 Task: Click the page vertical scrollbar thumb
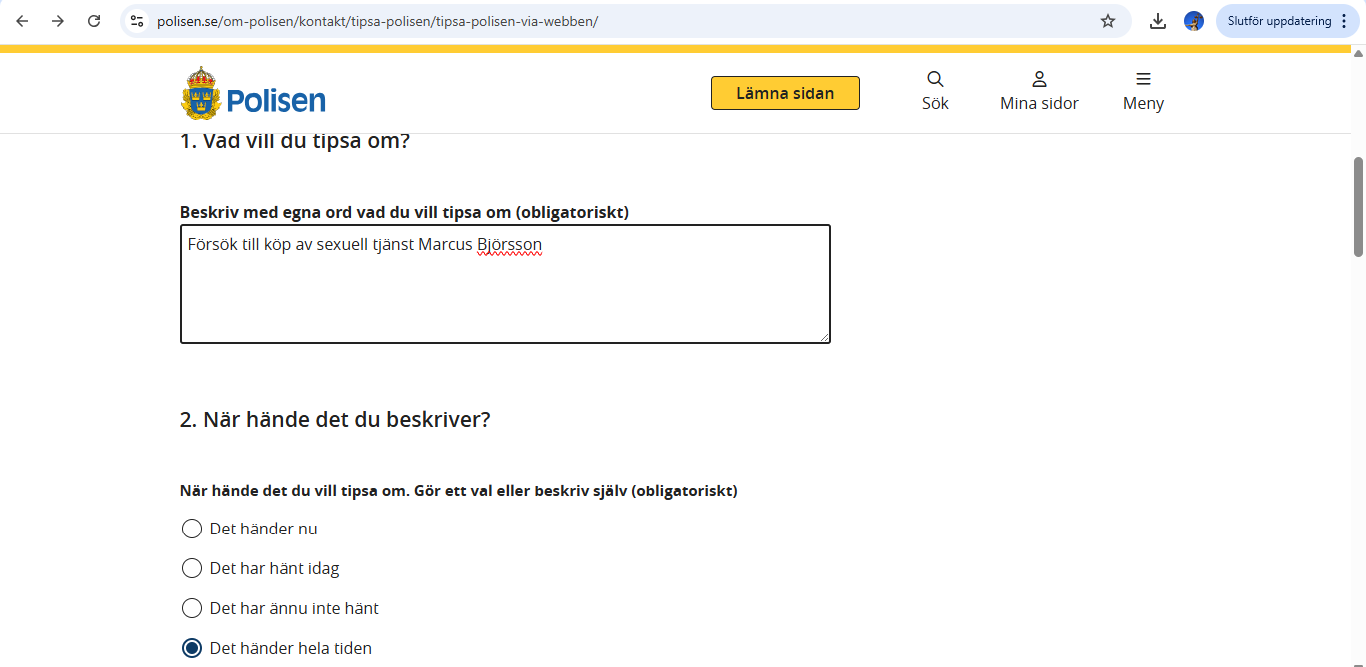click(1358, 205)
